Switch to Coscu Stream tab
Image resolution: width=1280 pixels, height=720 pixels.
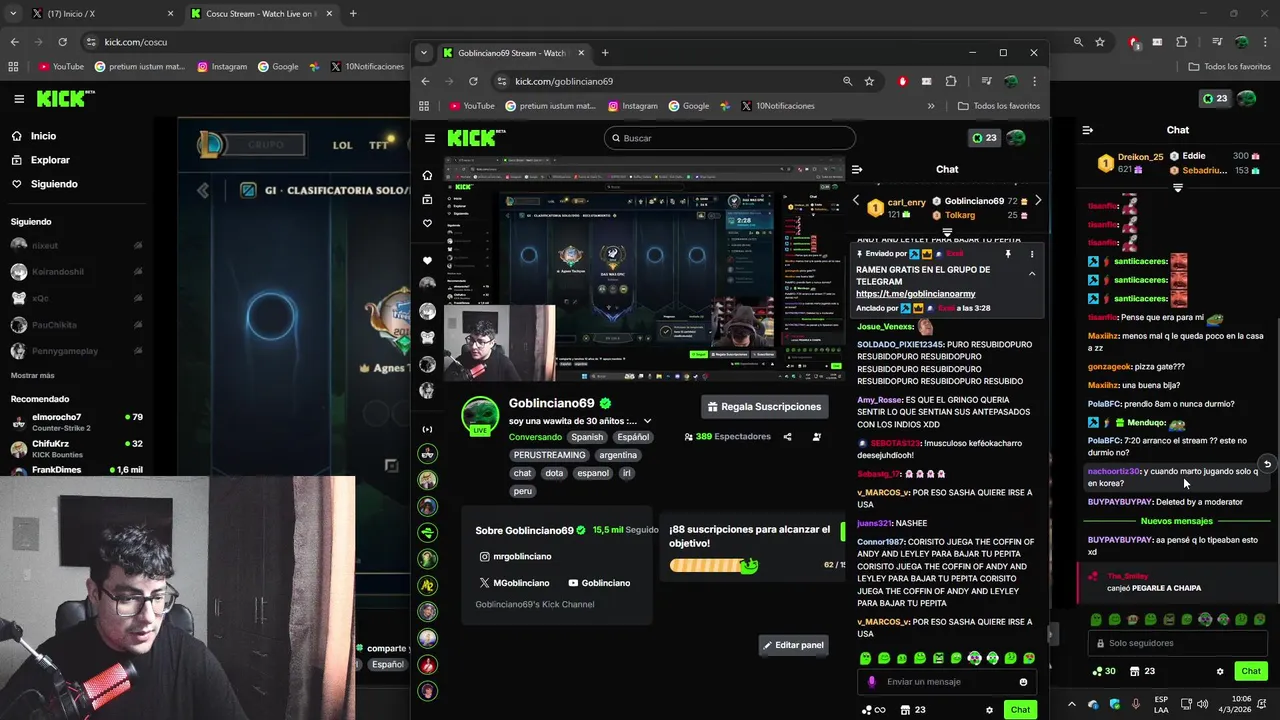[x=262, y=14]
